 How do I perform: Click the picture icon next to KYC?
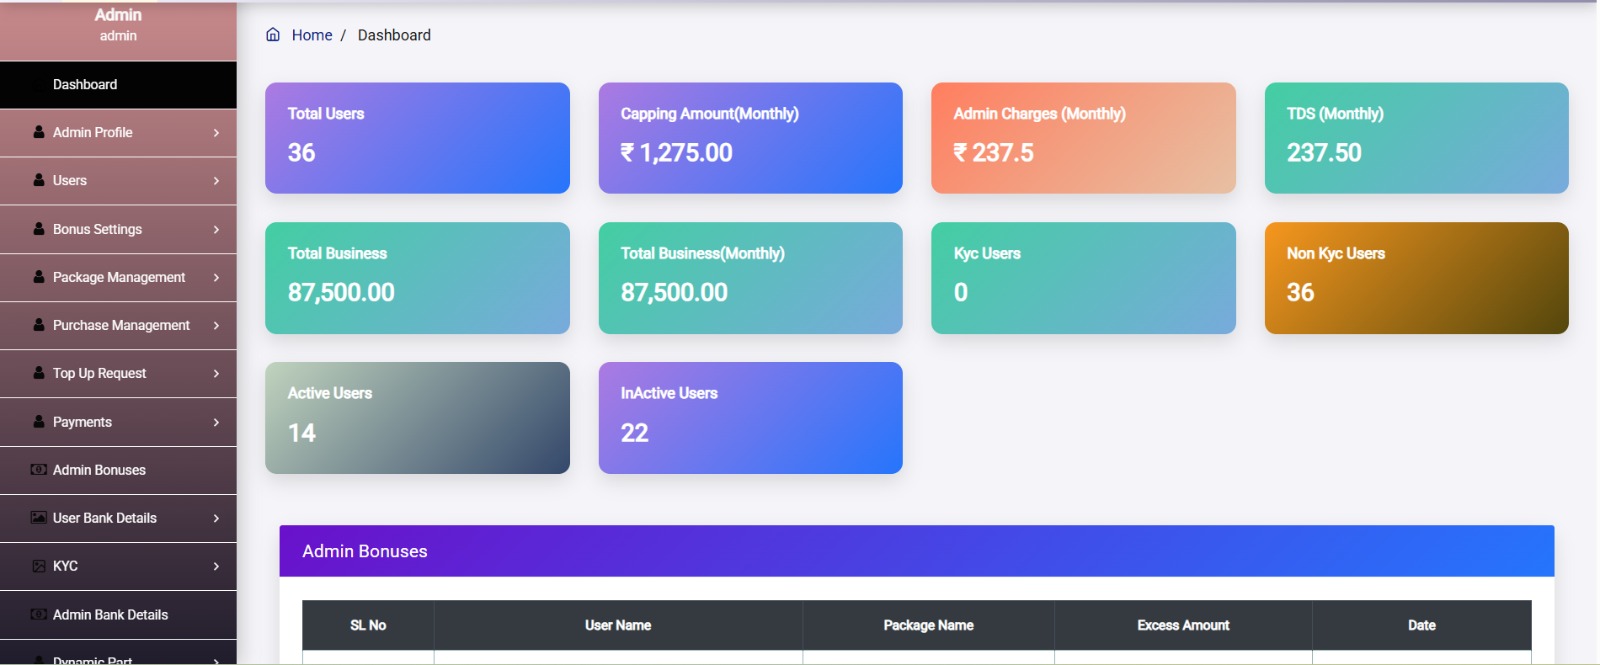click(39, 566)
